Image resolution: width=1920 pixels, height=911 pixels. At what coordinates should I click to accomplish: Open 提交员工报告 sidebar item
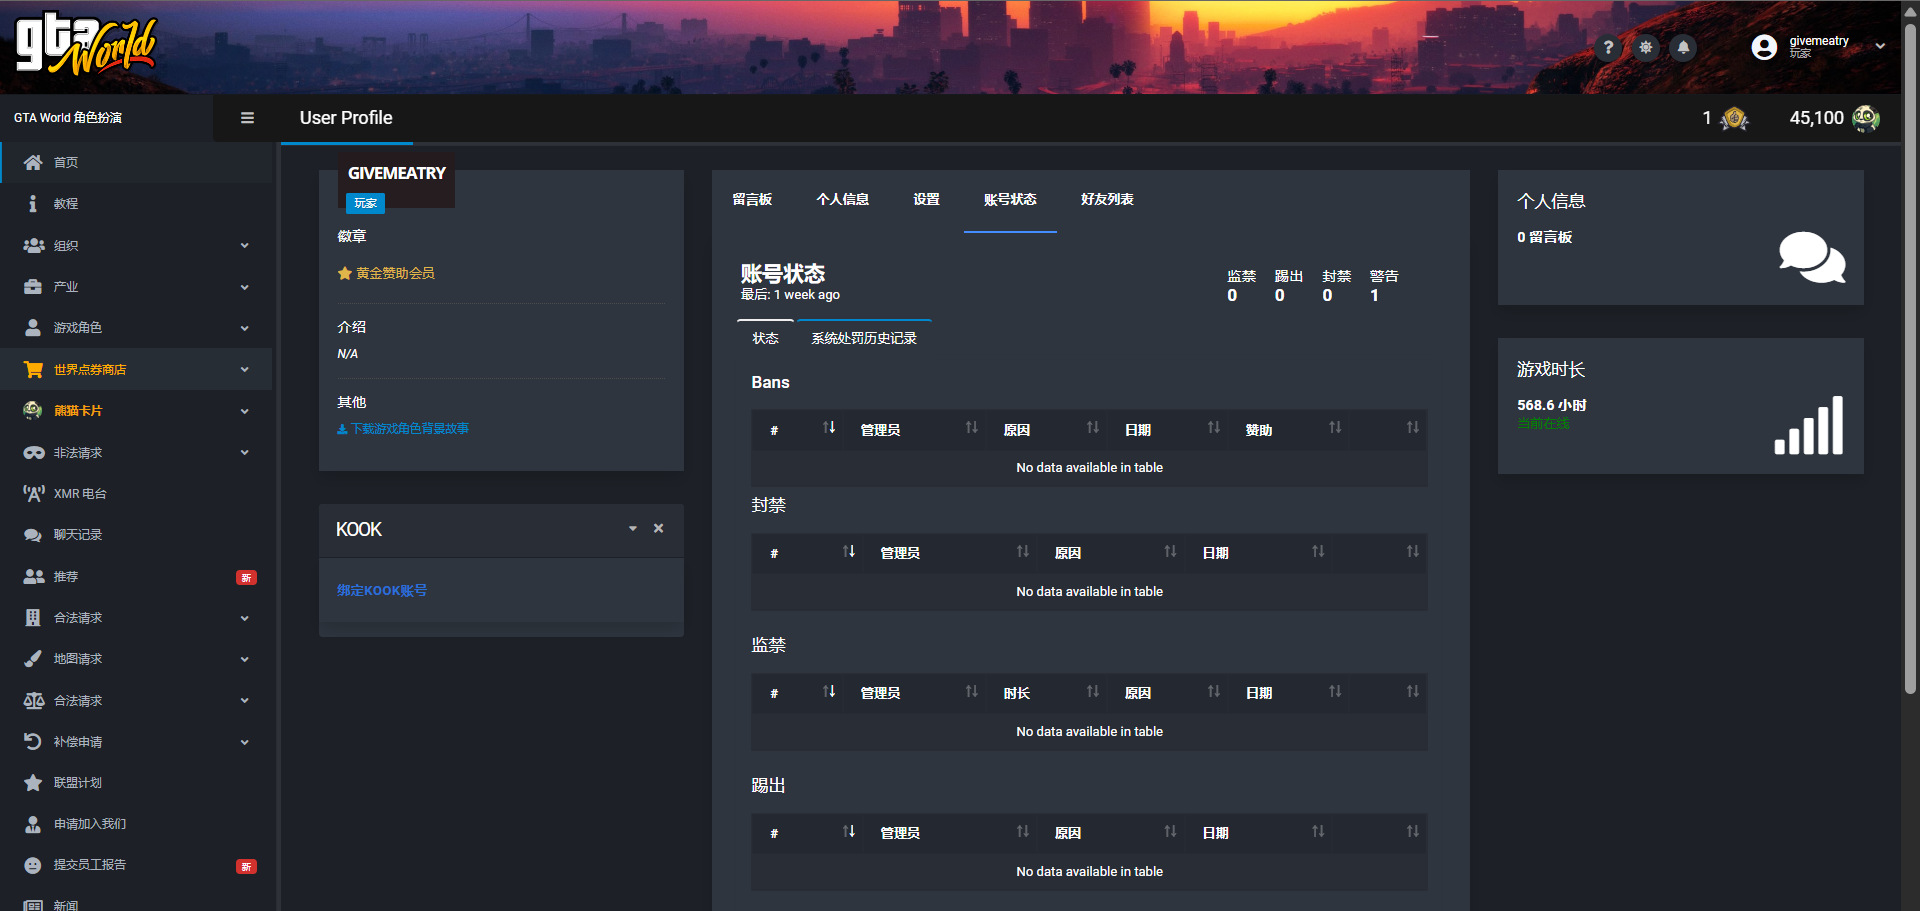(136, 865)
